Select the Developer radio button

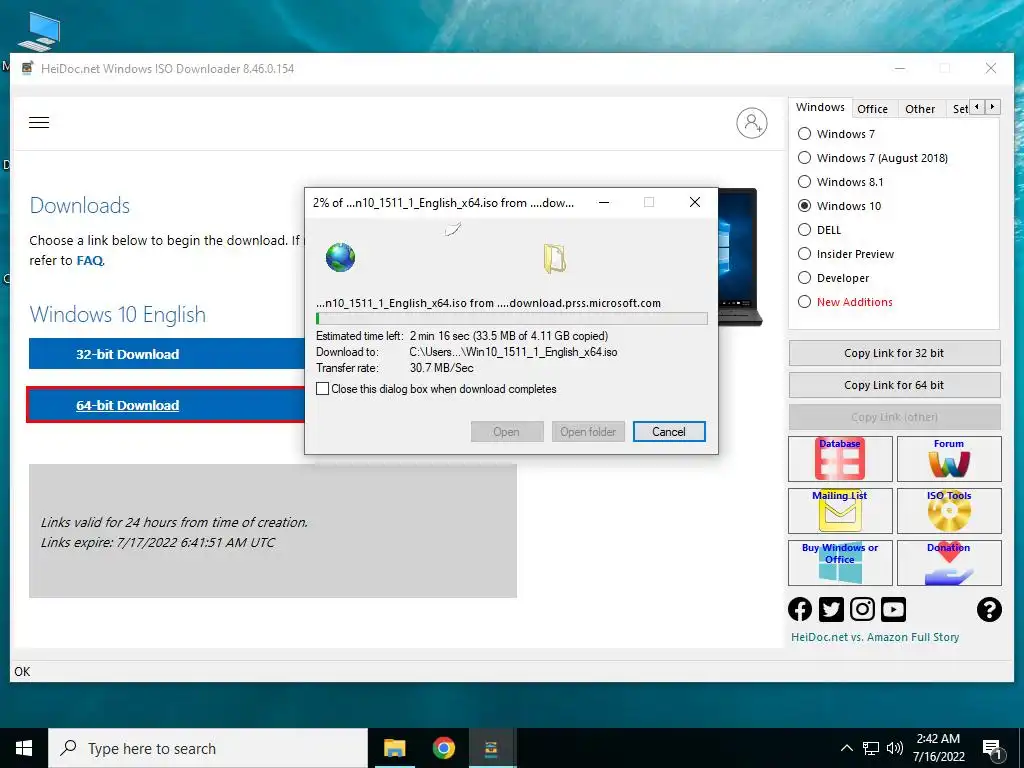pyautogui.click(x=805, y=278)
